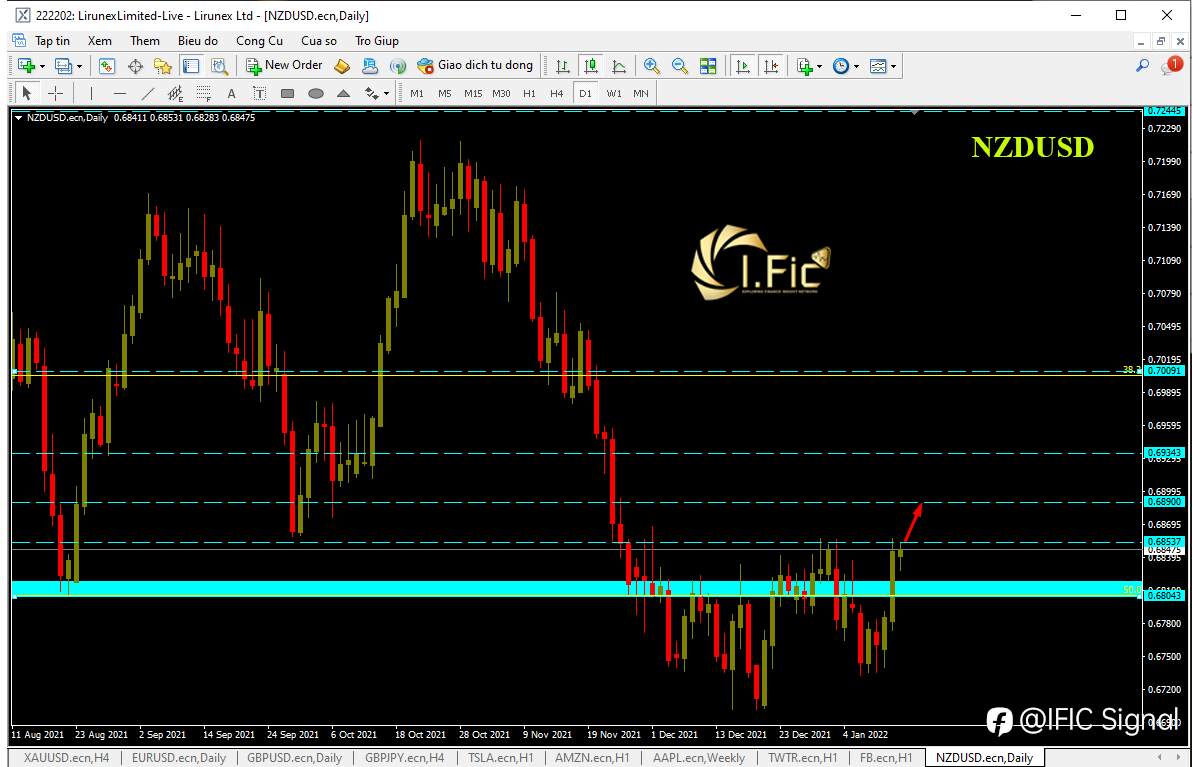The width and height of the screenshot is (1192, 767).
Task: Open the notification bubble with badge 1
Action: tap(1171, 65)
